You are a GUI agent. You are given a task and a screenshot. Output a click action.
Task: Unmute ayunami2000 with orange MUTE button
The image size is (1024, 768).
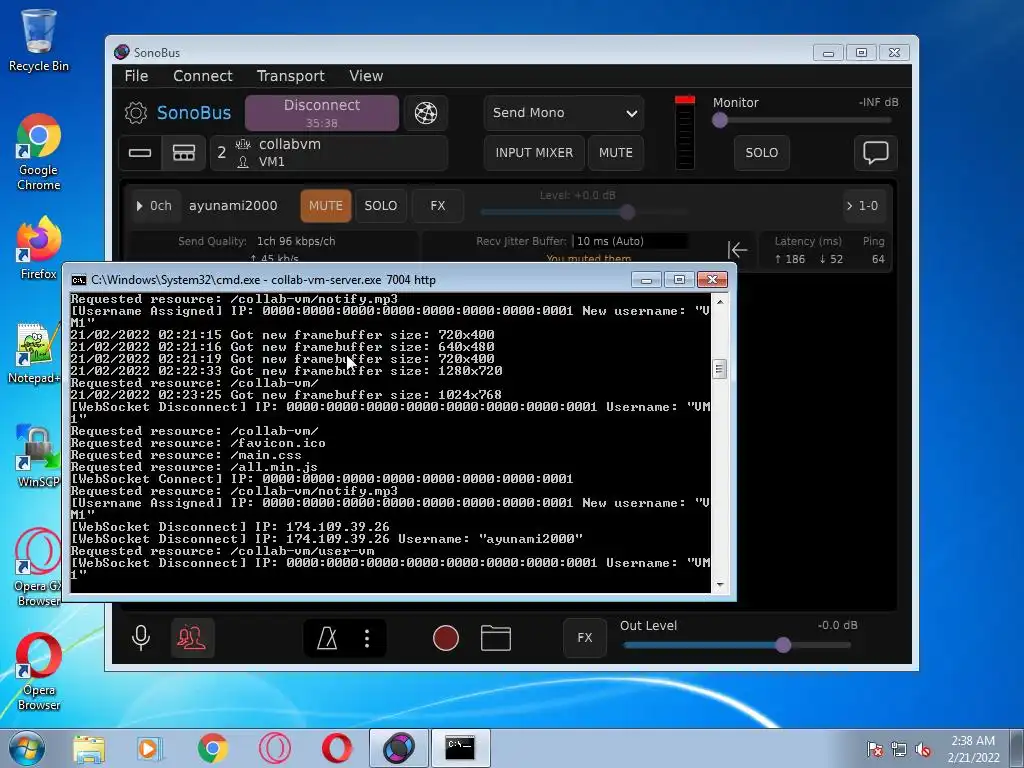click(x=326, y=206)
